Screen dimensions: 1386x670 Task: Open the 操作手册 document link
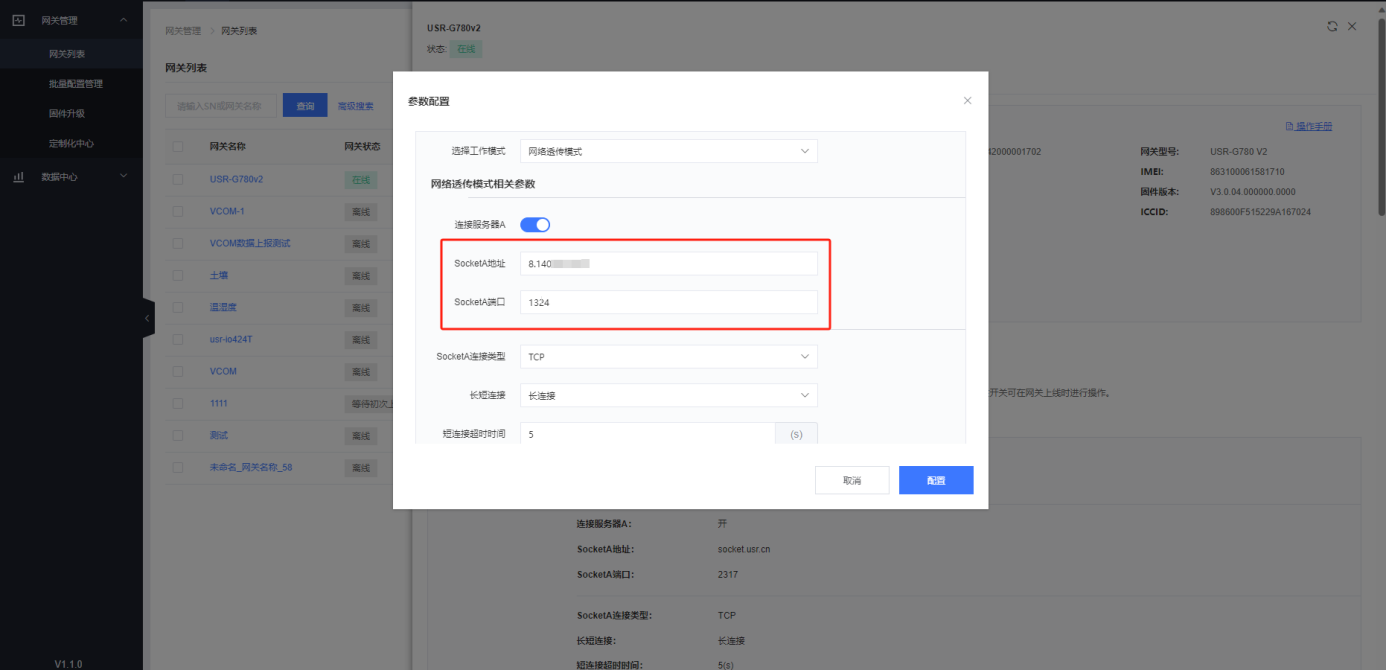click(x=1308, y=126)
